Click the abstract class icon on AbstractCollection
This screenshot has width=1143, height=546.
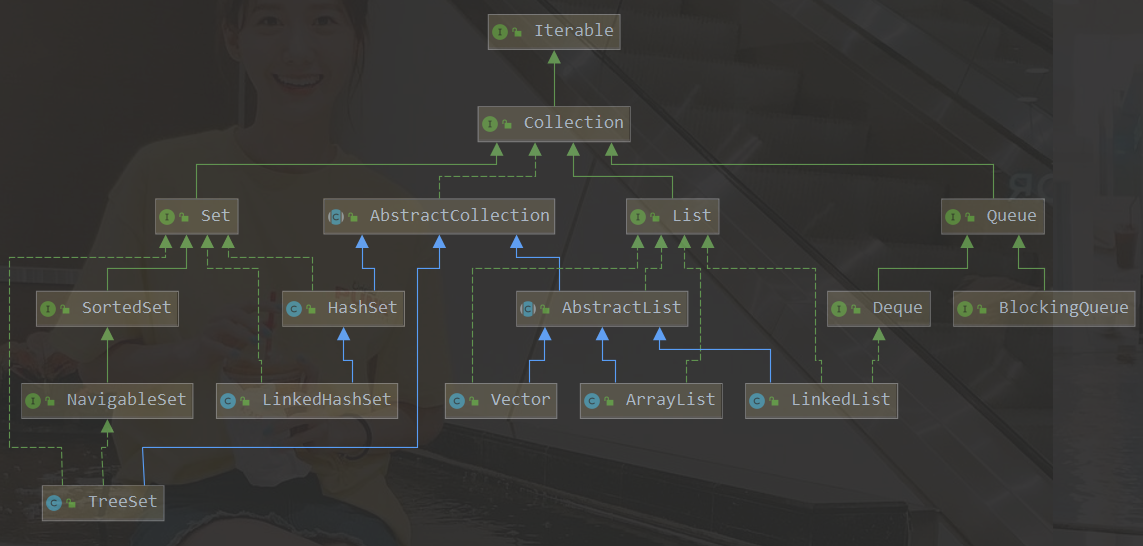[335, 217]
